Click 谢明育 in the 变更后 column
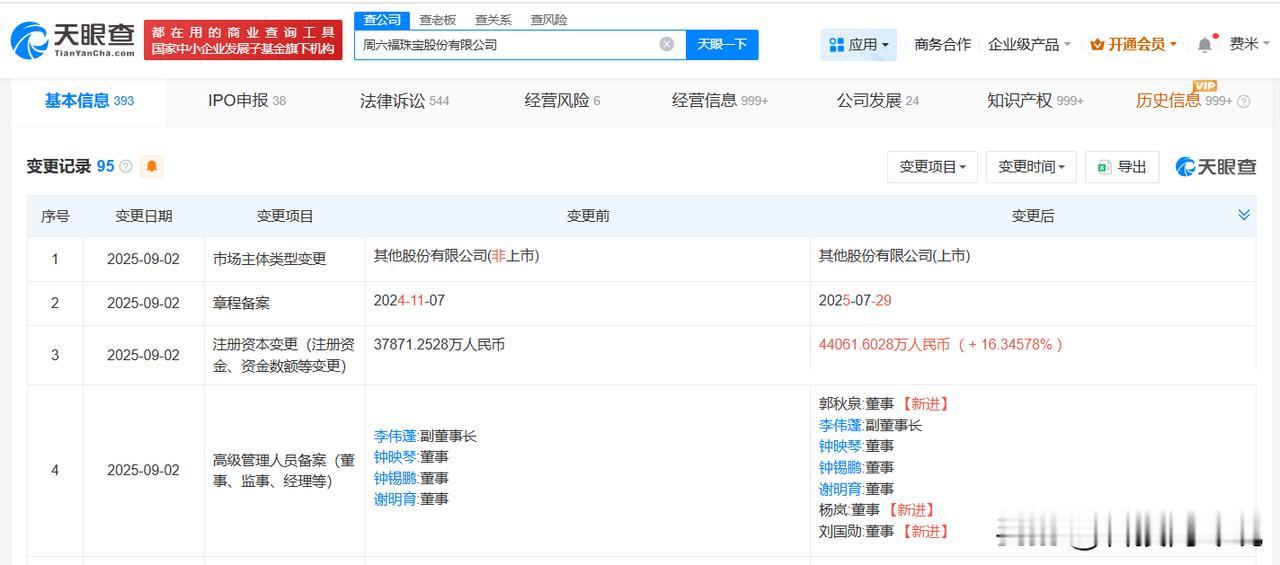 tap(839, 489)
